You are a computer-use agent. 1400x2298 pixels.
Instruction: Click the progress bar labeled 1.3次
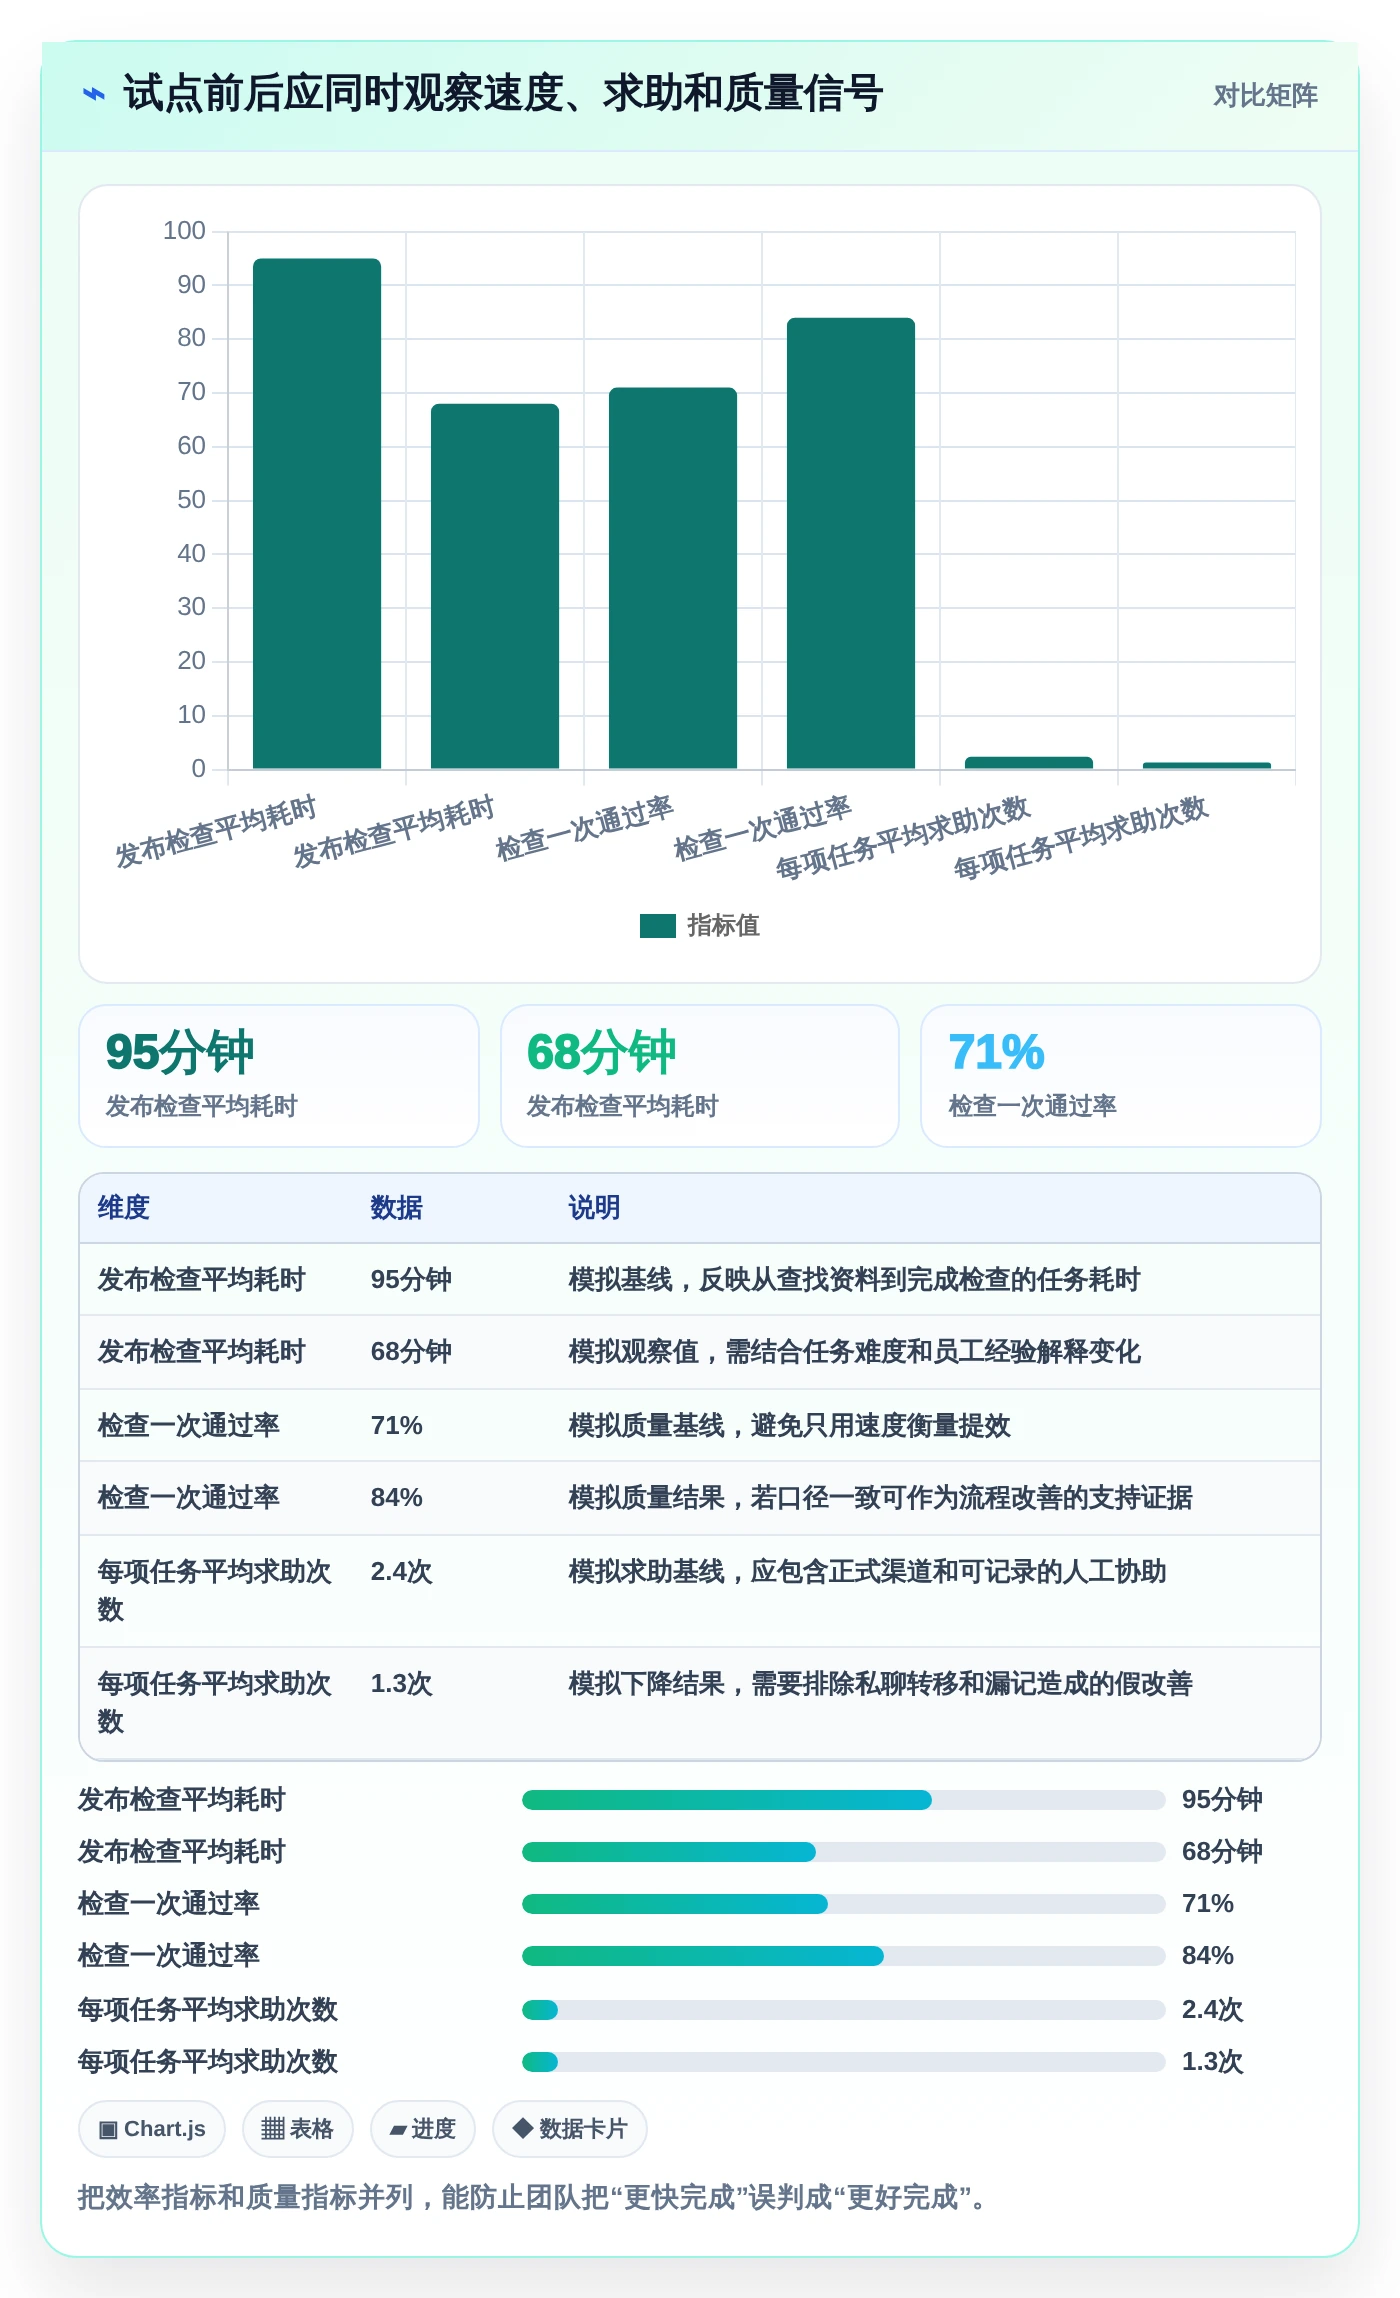pos(844,2062)
